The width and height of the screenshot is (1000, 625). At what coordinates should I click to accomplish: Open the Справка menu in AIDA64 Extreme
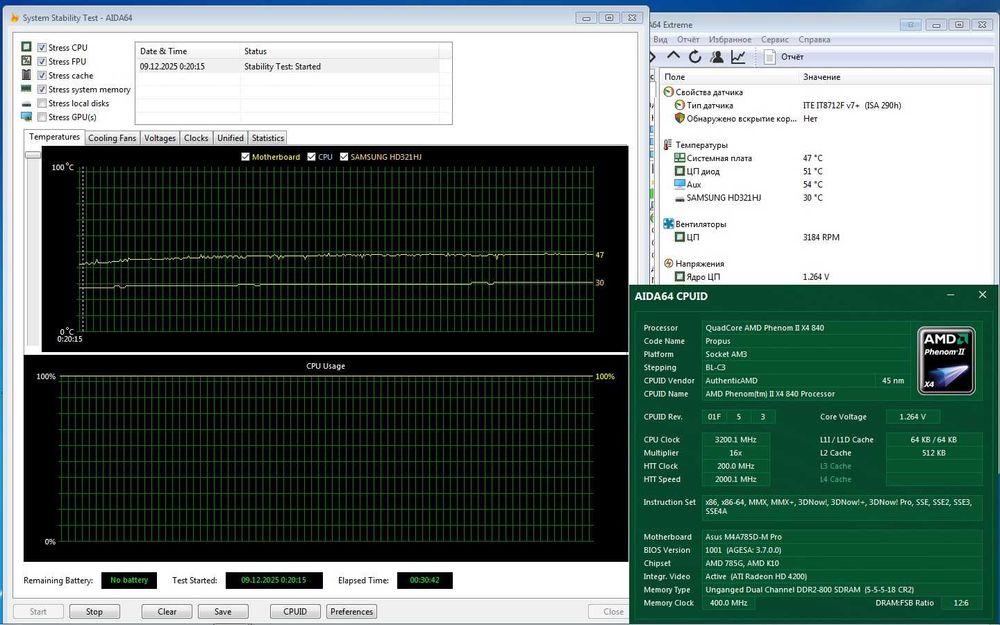coord(814,40)
